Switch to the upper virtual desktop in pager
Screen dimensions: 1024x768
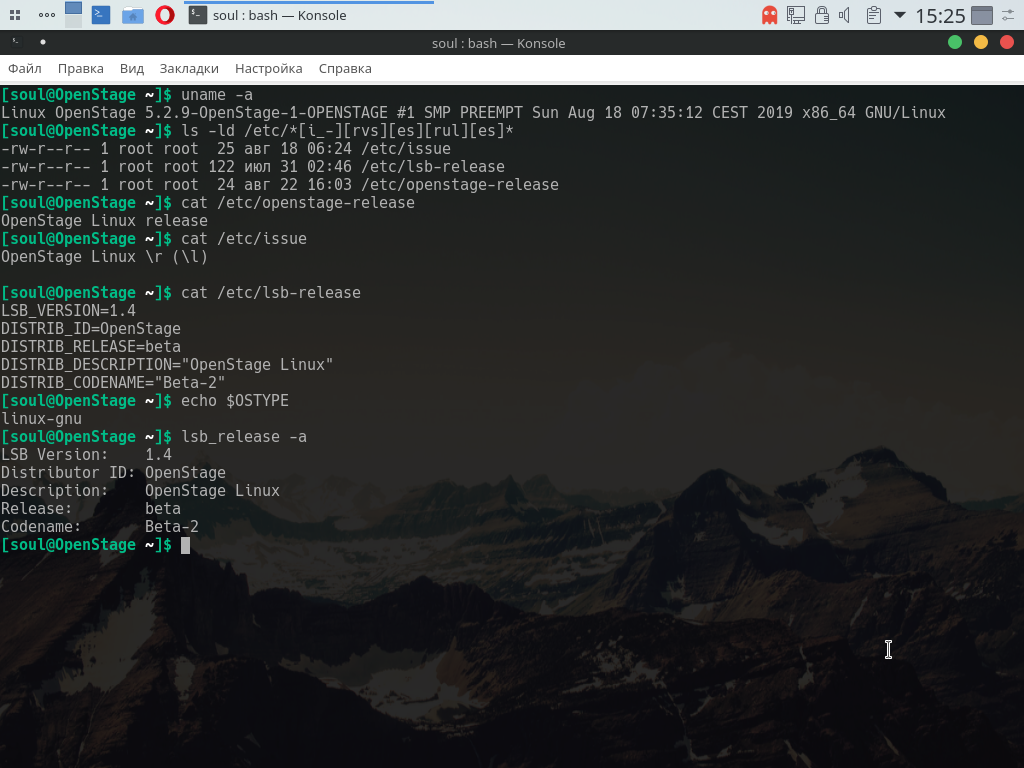74,8
